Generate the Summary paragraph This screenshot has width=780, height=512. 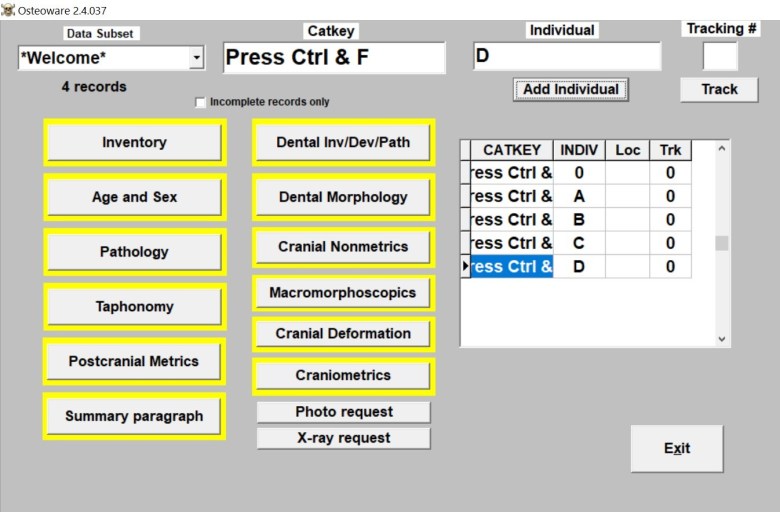click(134, 416)
